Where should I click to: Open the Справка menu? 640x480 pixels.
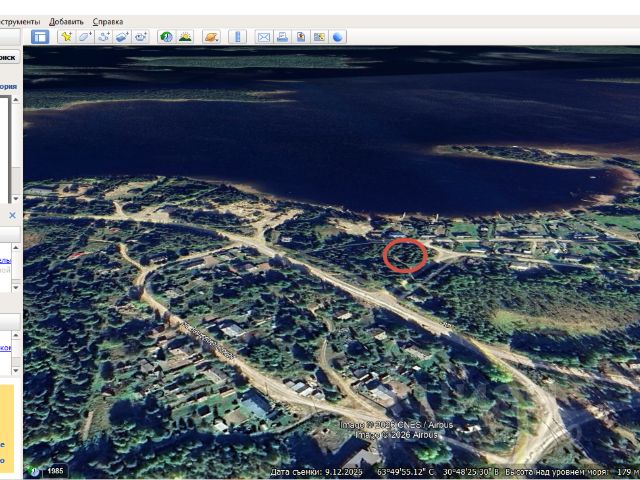point(108,22)
